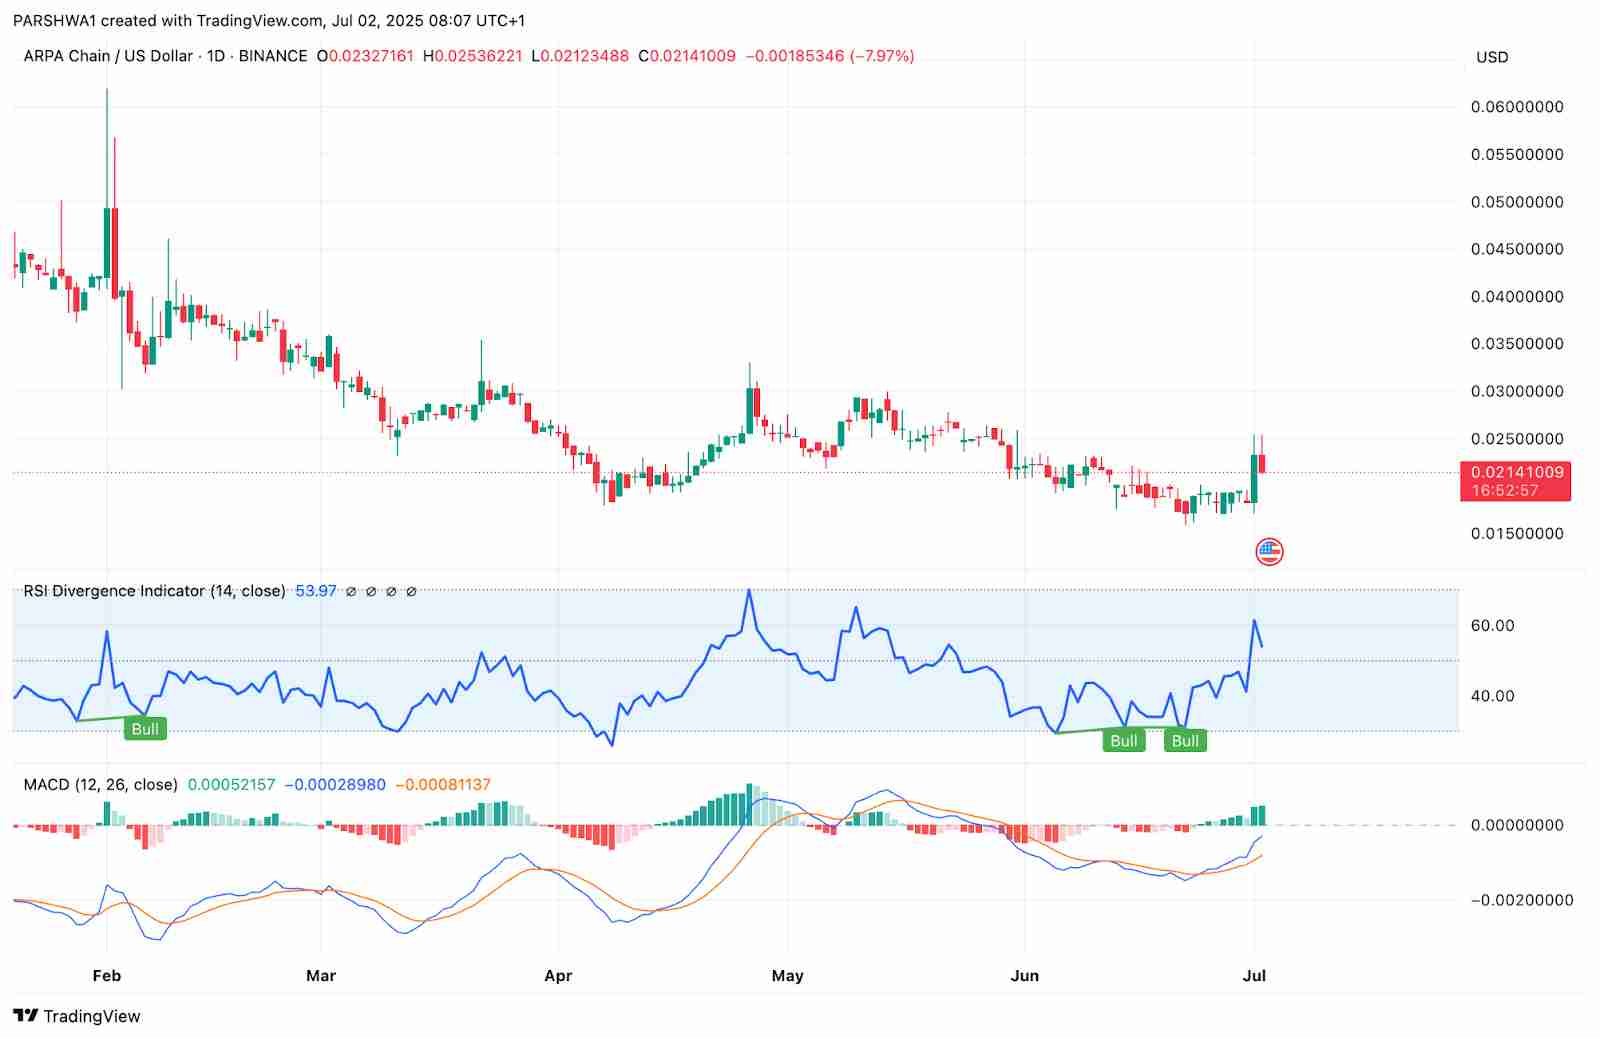Click the first ∅ symbol after RSI value

(351, 592)
